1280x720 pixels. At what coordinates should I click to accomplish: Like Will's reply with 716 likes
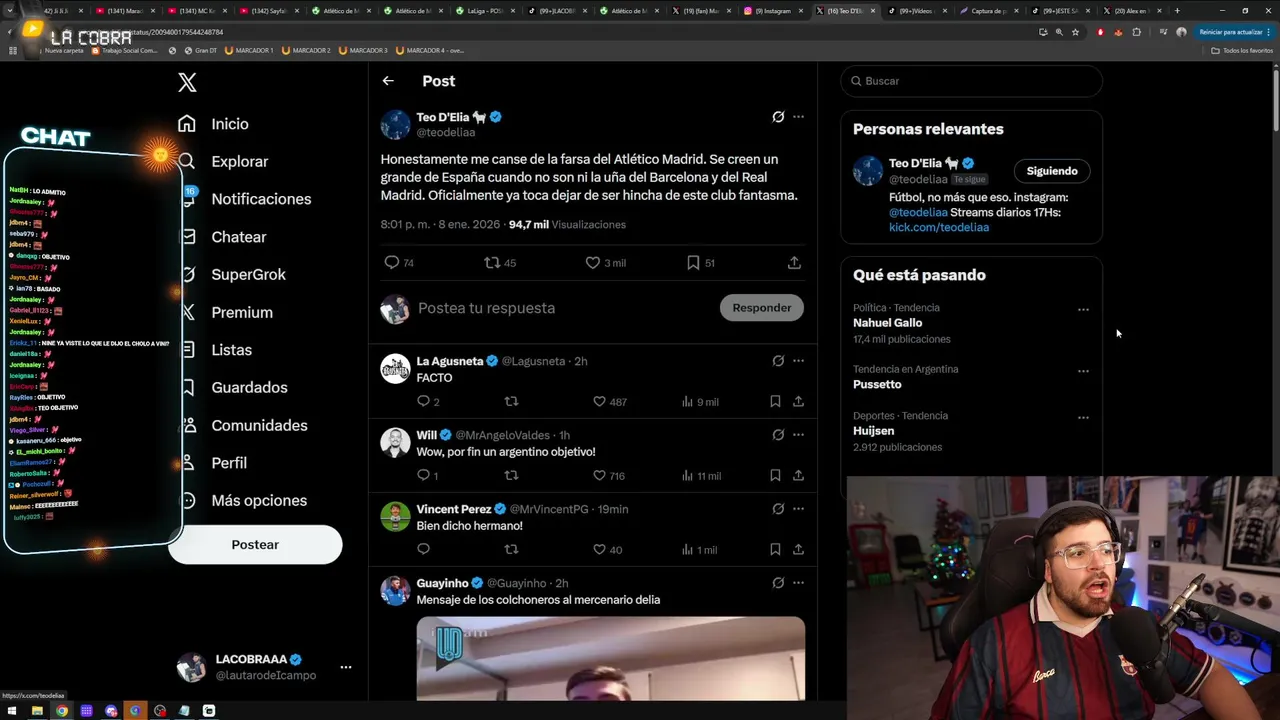(x=609, y=476)
